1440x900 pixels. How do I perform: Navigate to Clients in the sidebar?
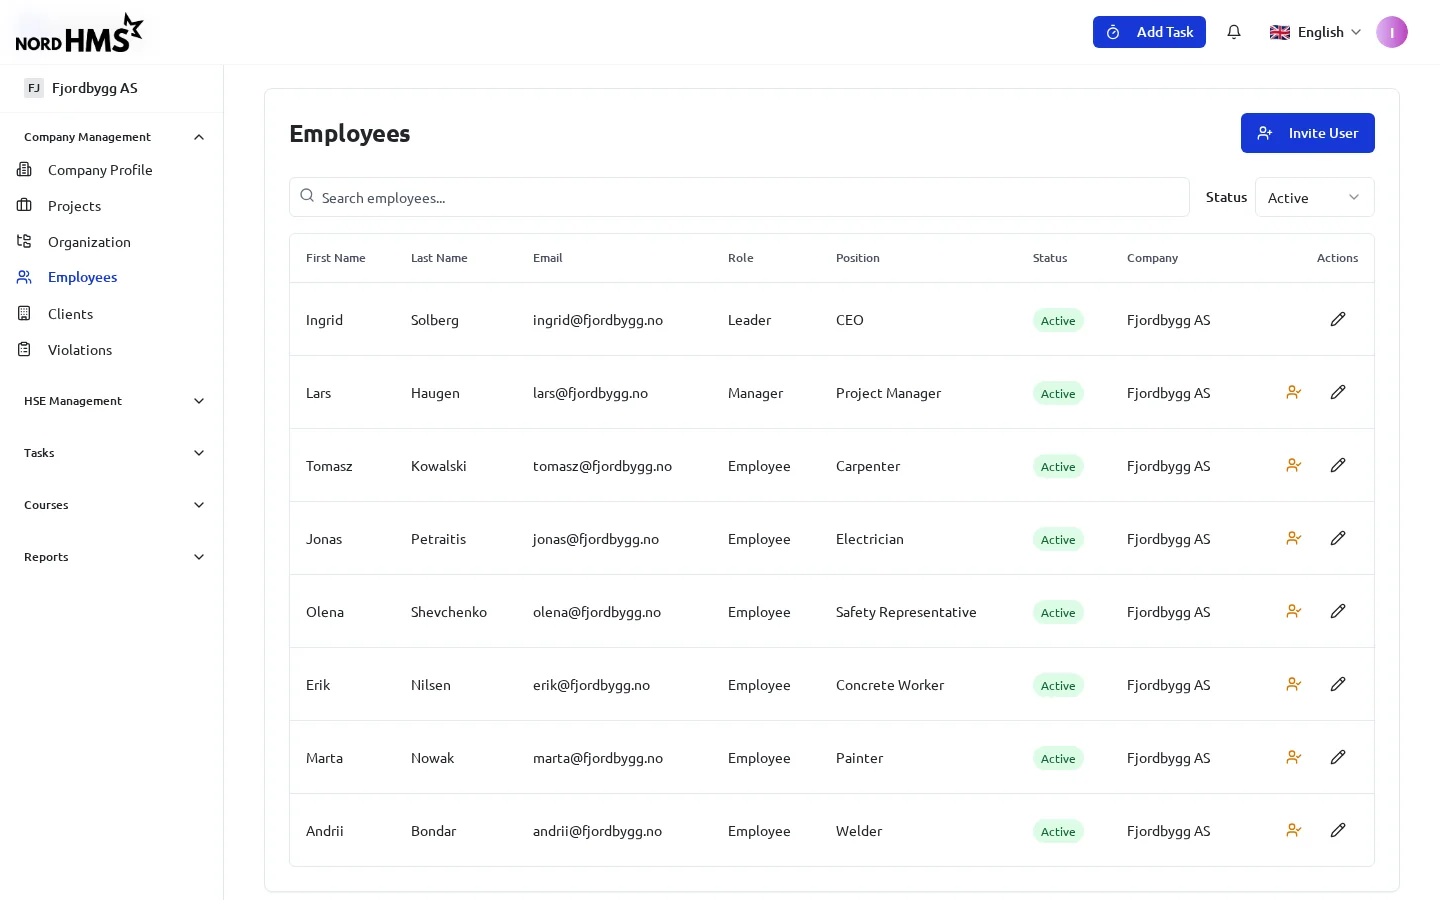point(70,314)
